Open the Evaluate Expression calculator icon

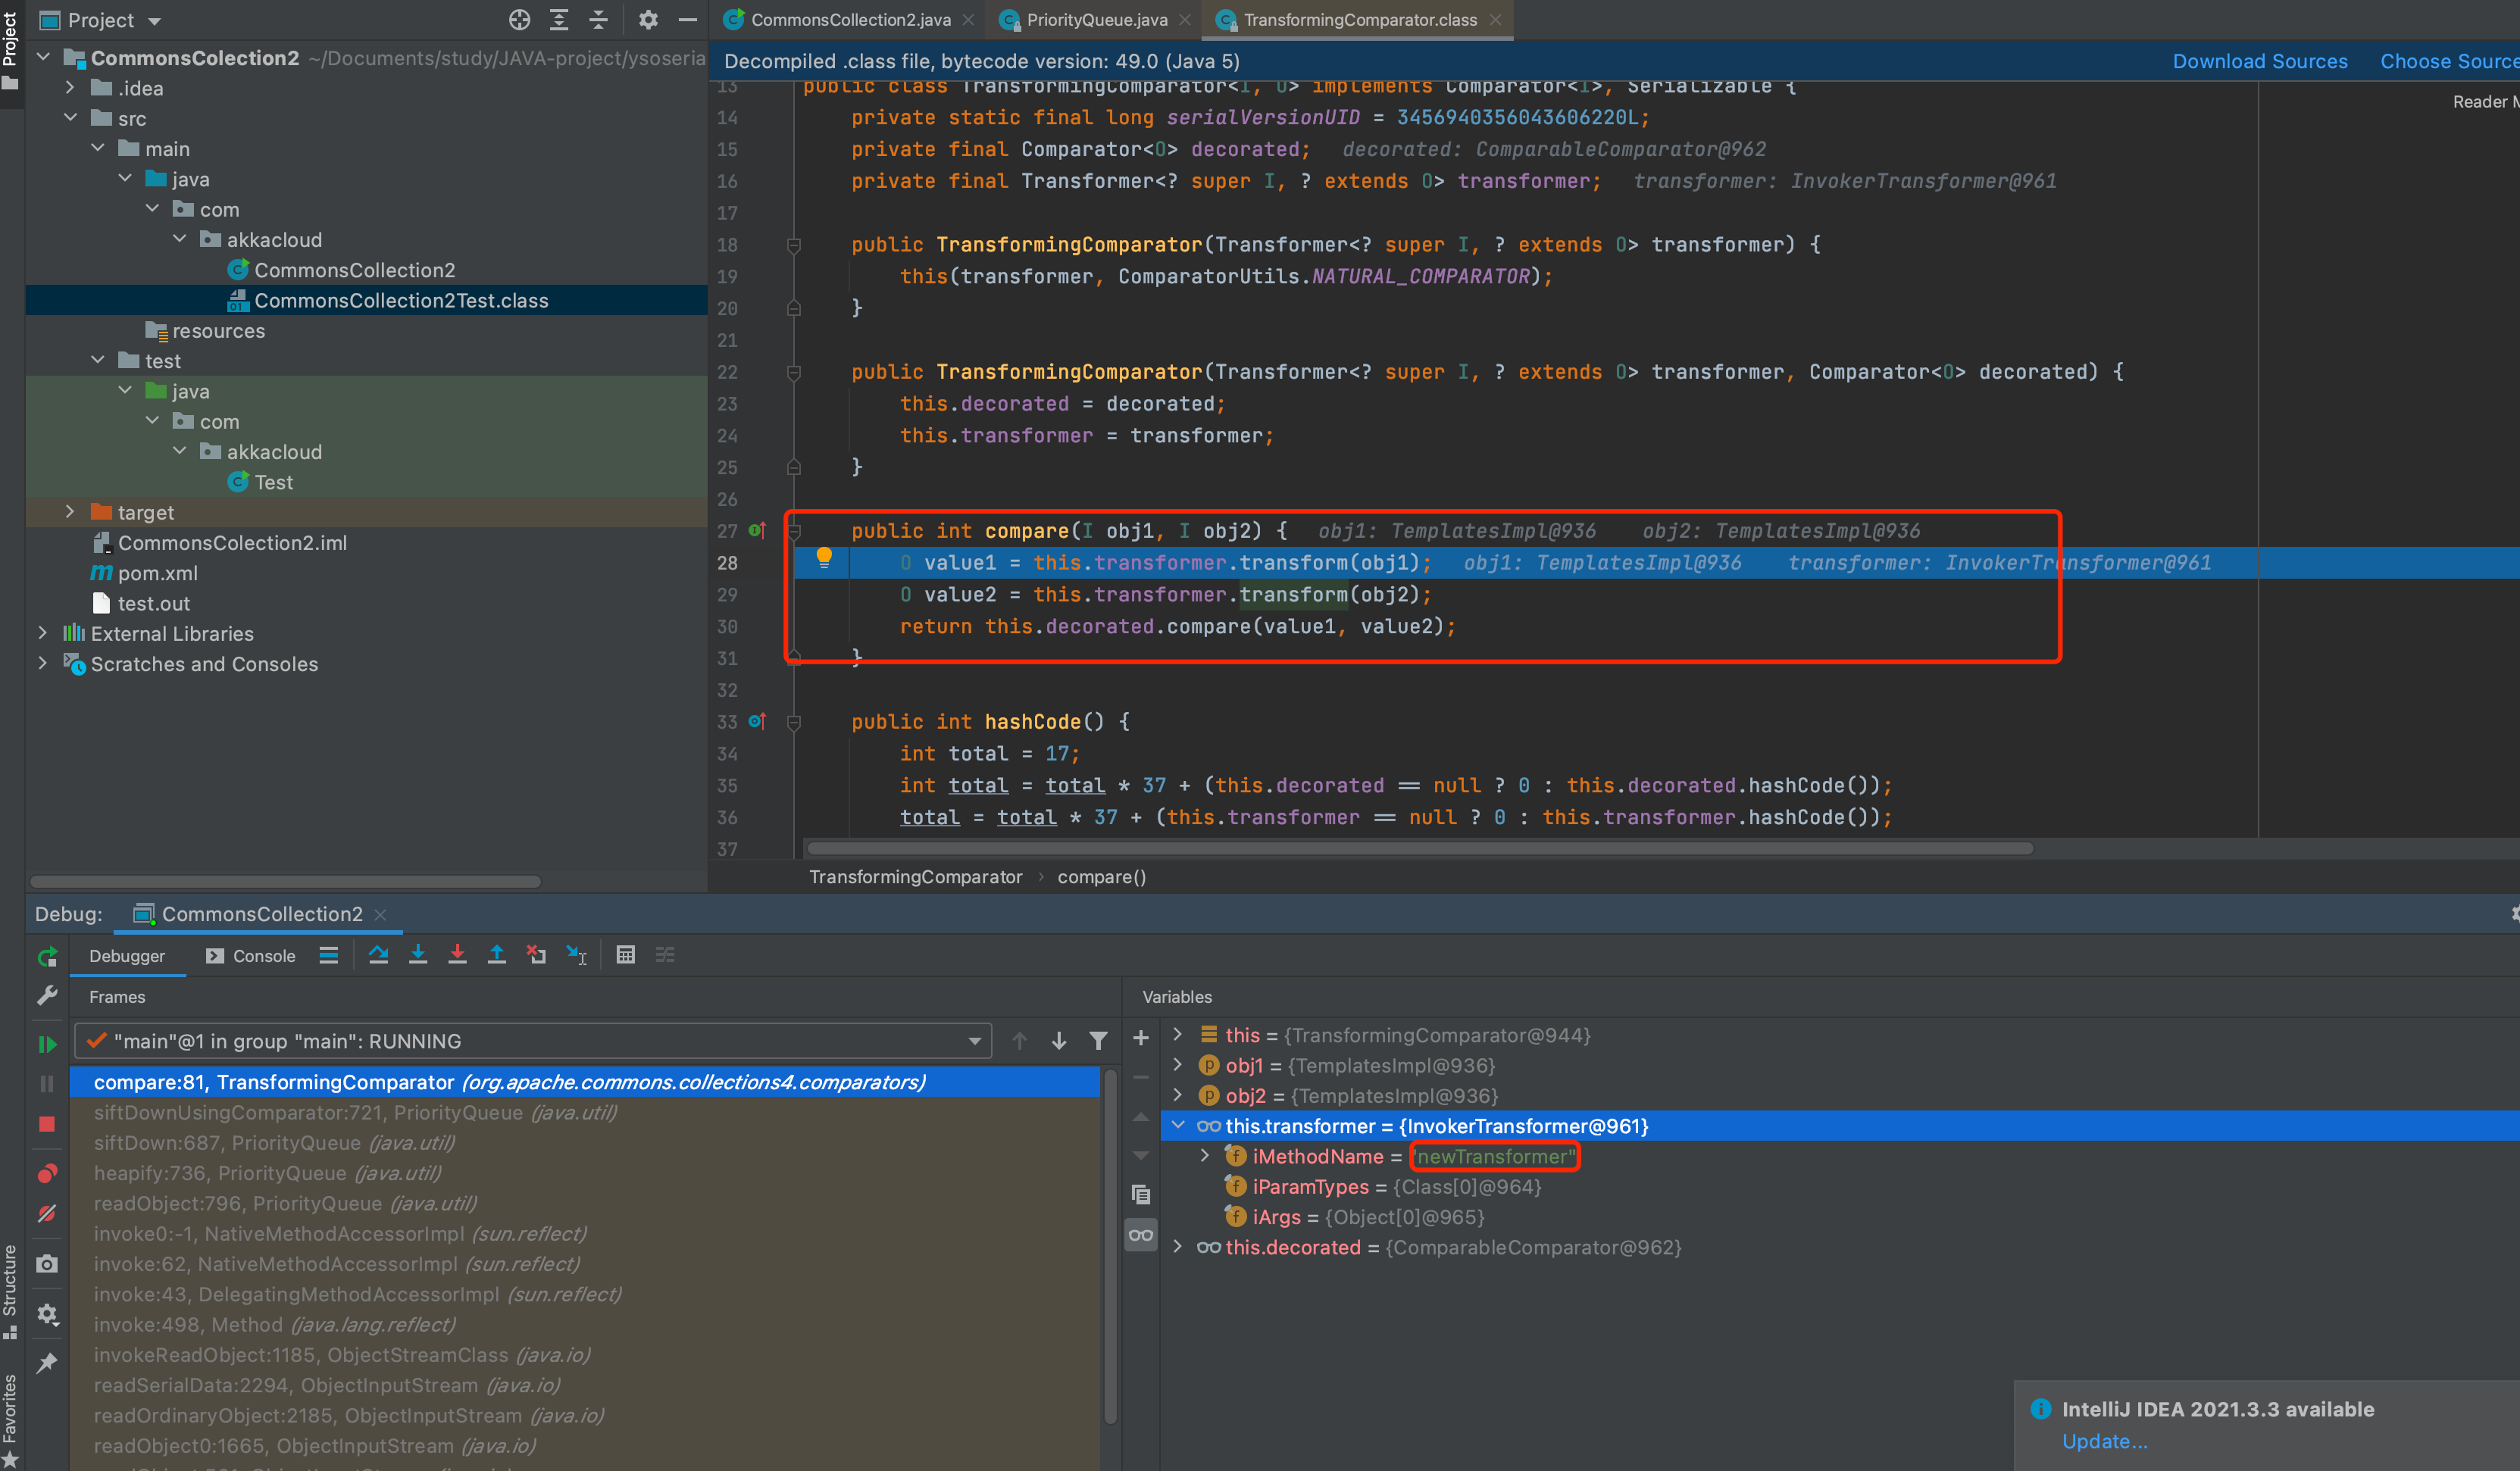tap(626, 955)
